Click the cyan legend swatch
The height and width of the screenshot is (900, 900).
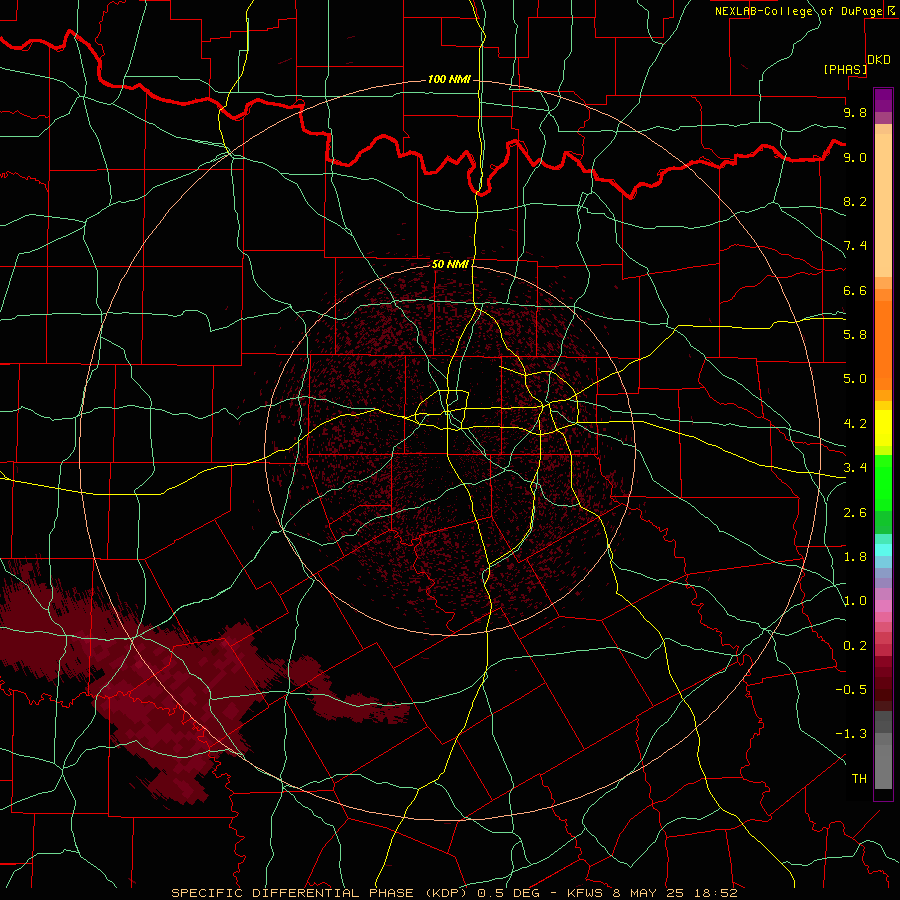point(883,550)
